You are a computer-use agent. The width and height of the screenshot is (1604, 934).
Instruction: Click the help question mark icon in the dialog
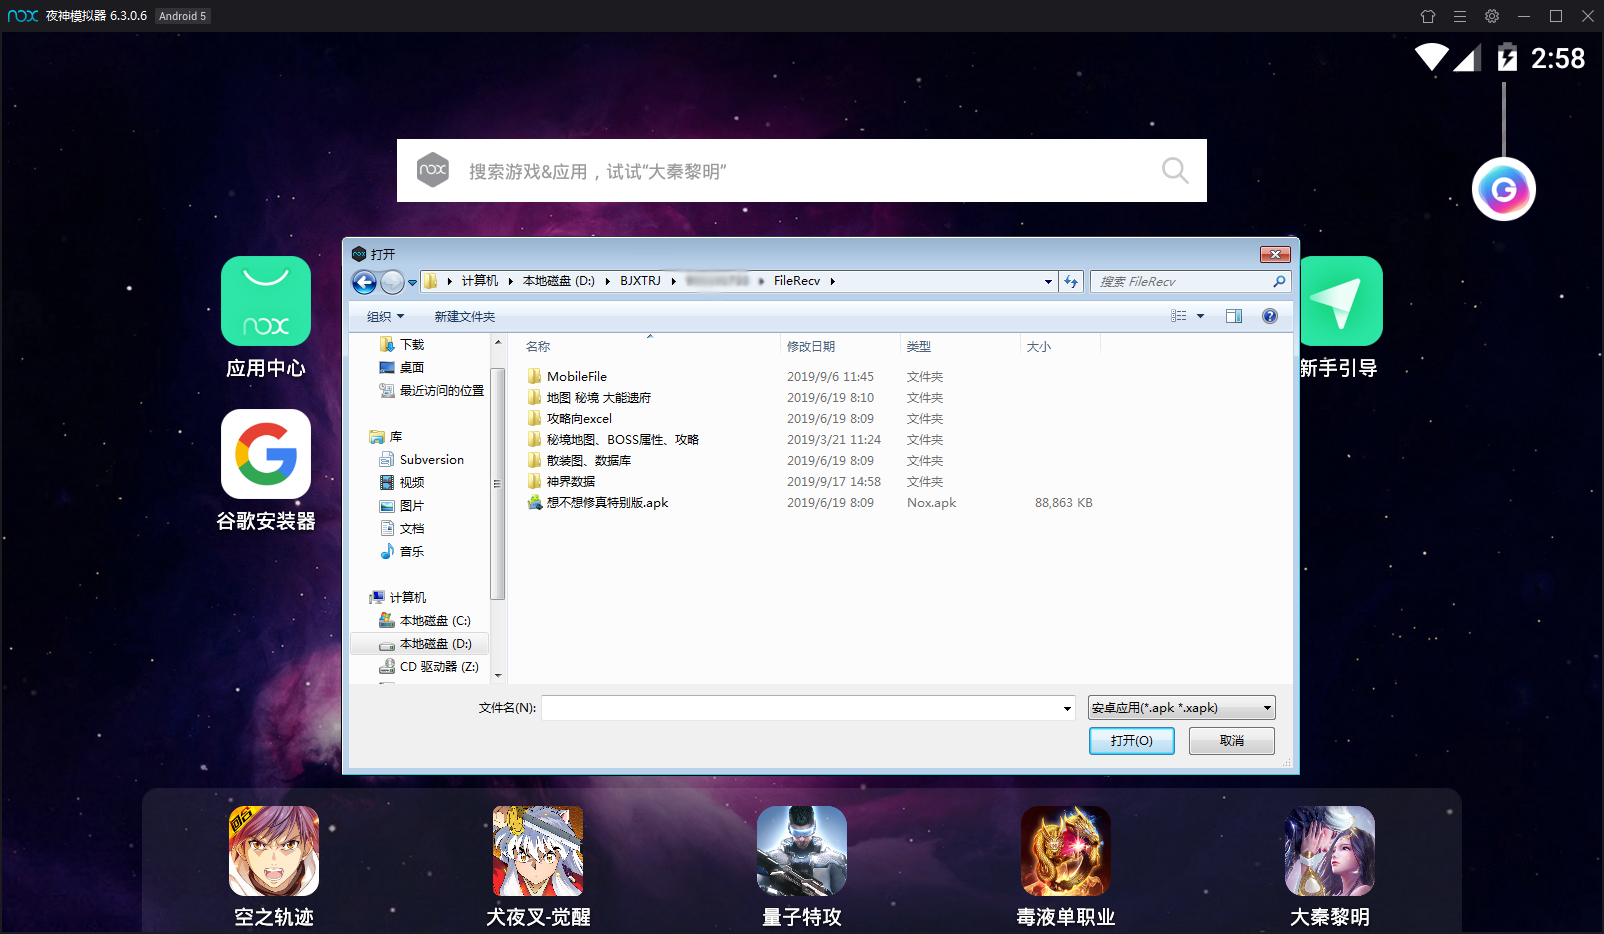1268,315
